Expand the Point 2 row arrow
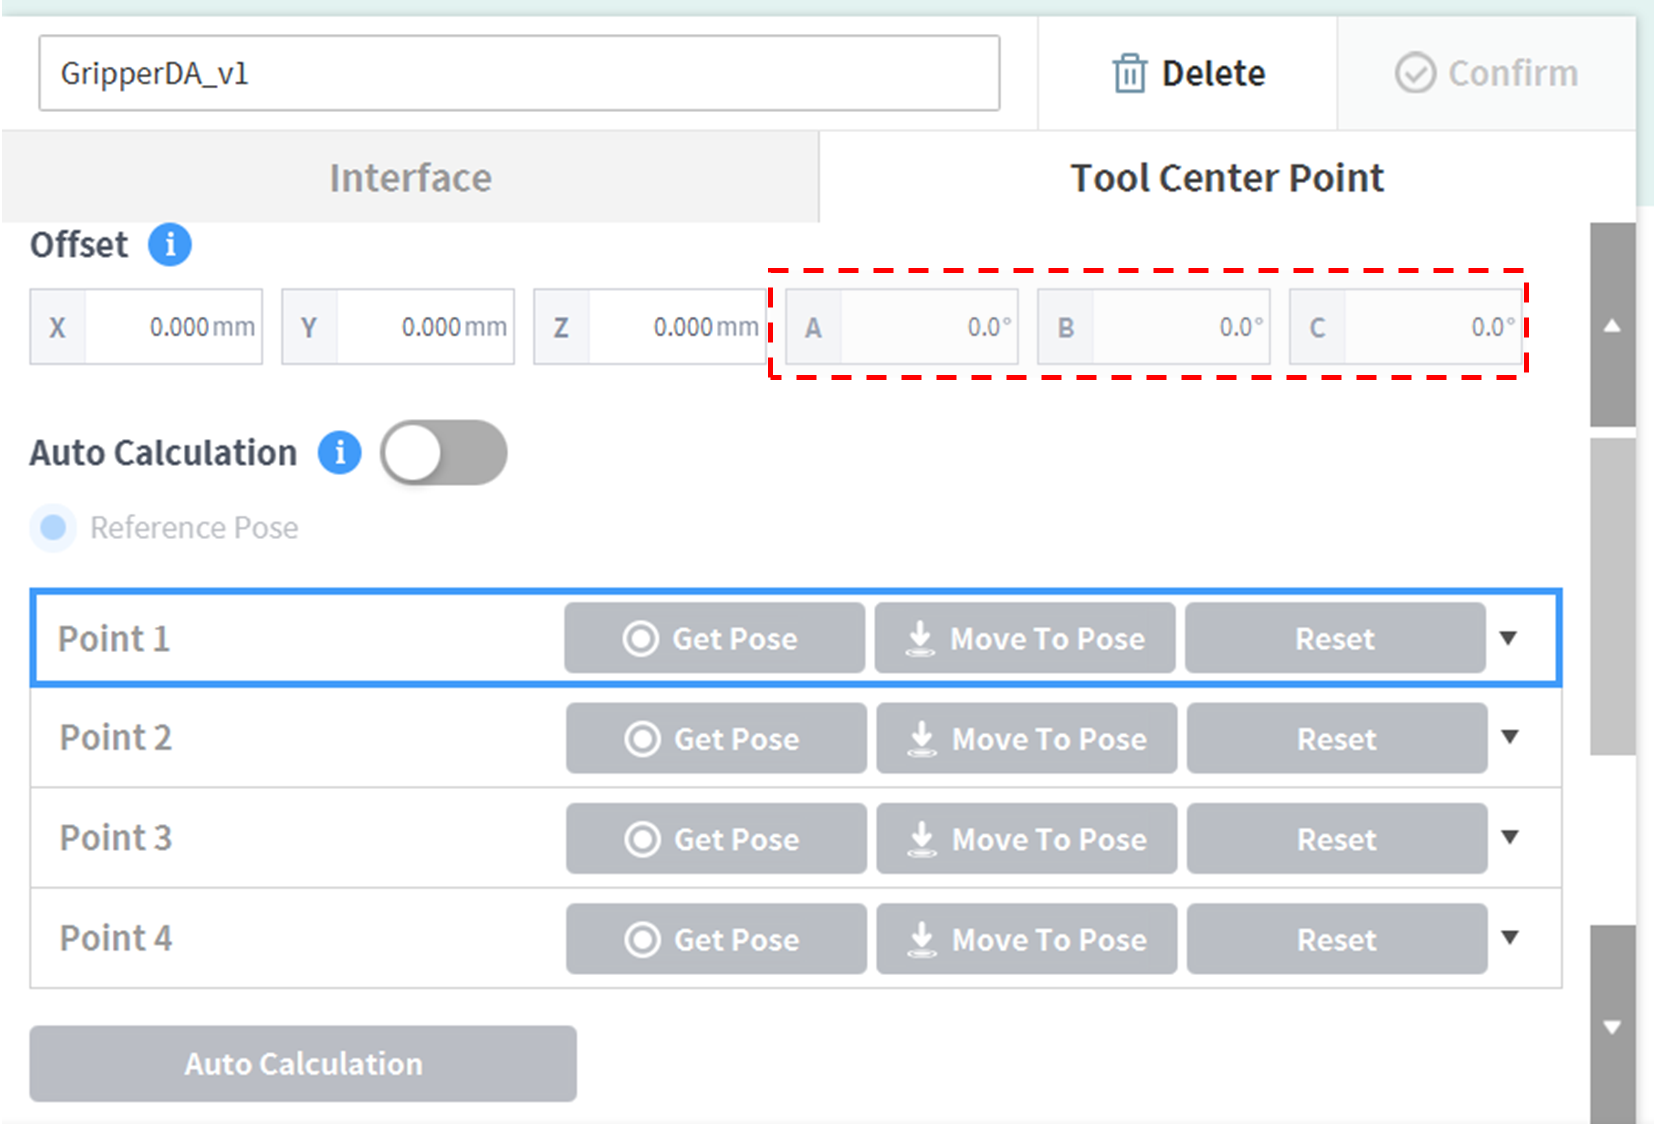 pyautogui.click(x=1510, y=737)
